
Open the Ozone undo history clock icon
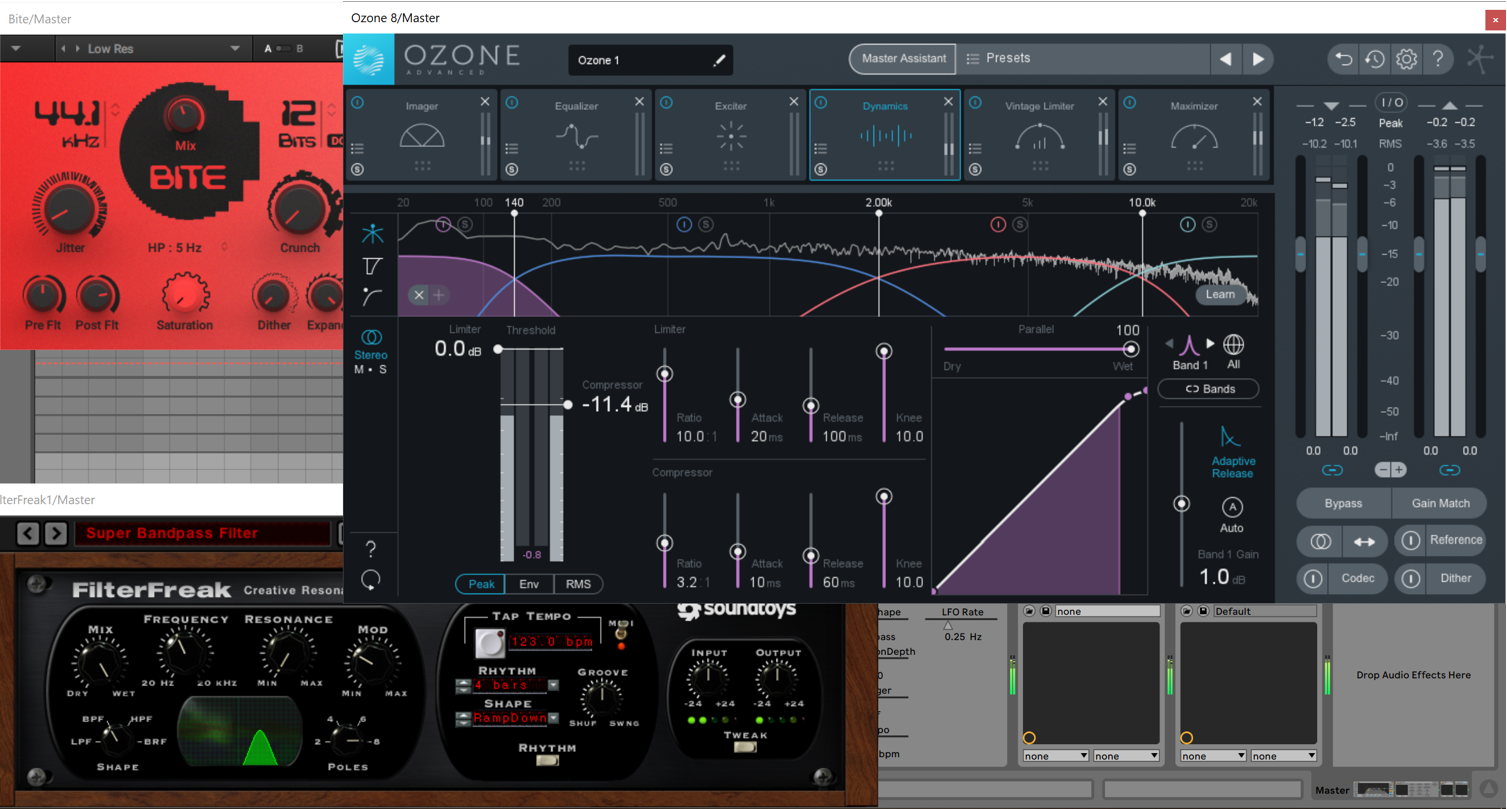click(x=1375, y=59)
